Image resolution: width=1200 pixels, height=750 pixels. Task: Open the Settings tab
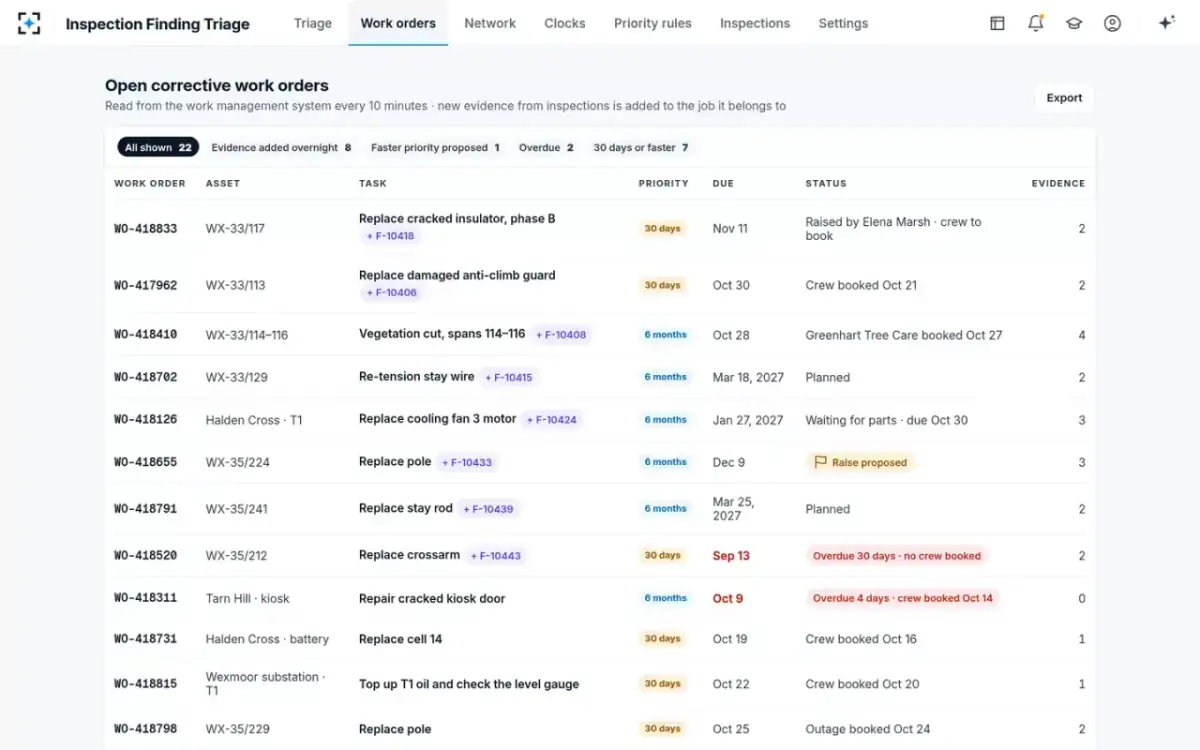[x=843, y=23]
